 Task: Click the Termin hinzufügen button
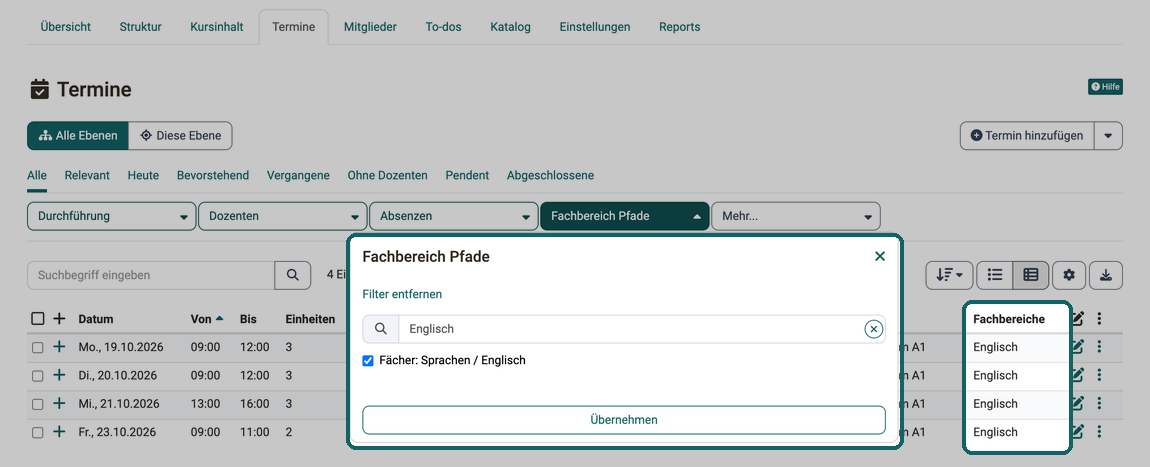click(1027, 136)
